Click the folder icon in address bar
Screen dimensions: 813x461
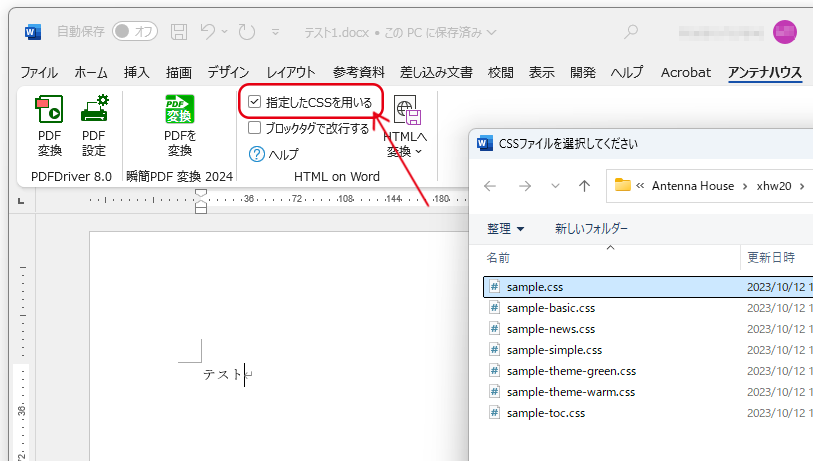(622, 185)
